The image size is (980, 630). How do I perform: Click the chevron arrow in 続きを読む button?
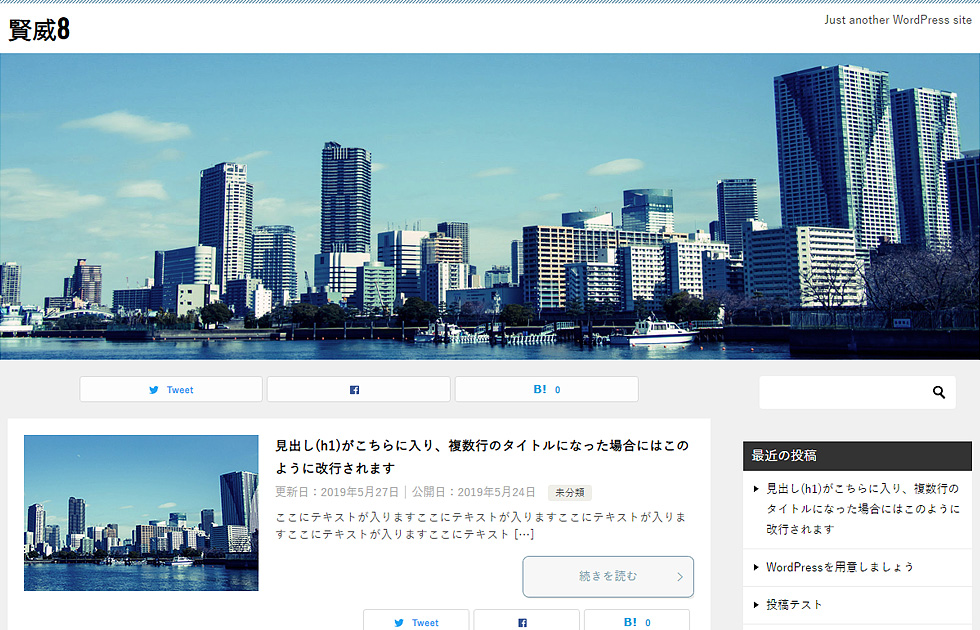(x=680, y=577)
